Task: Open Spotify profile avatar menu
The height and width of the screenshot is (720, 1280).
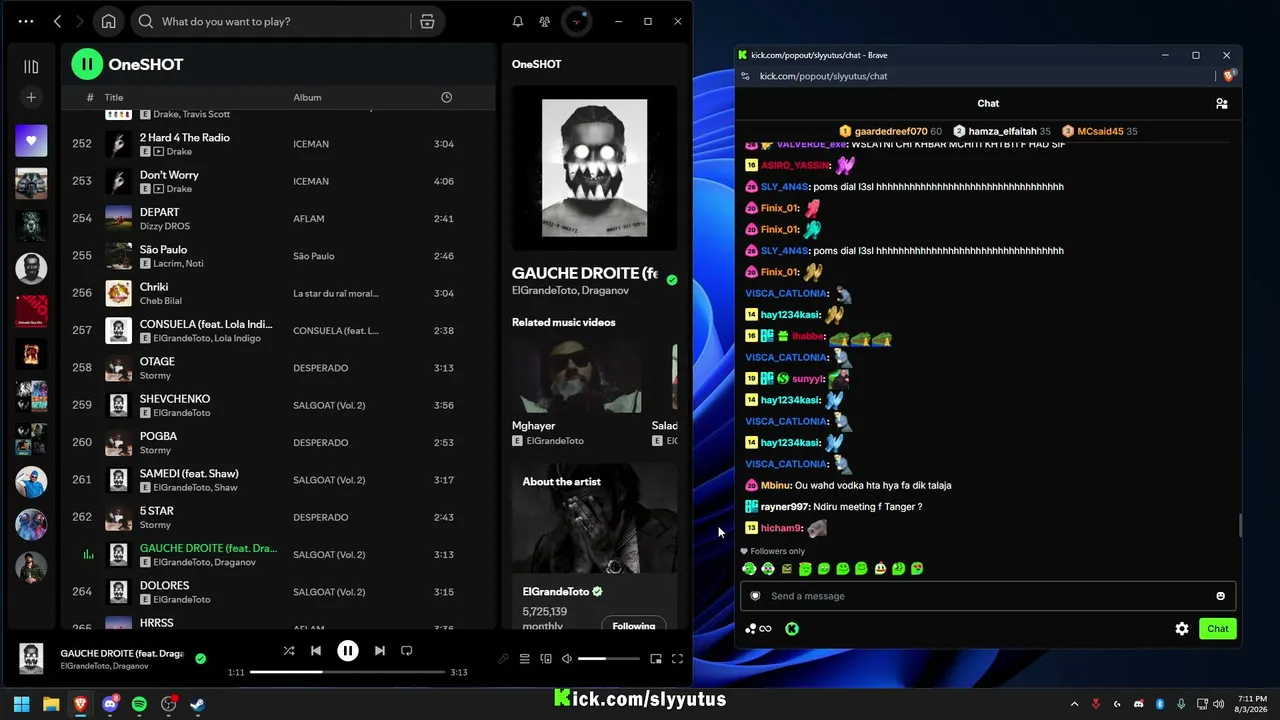Action: point(577,21)
